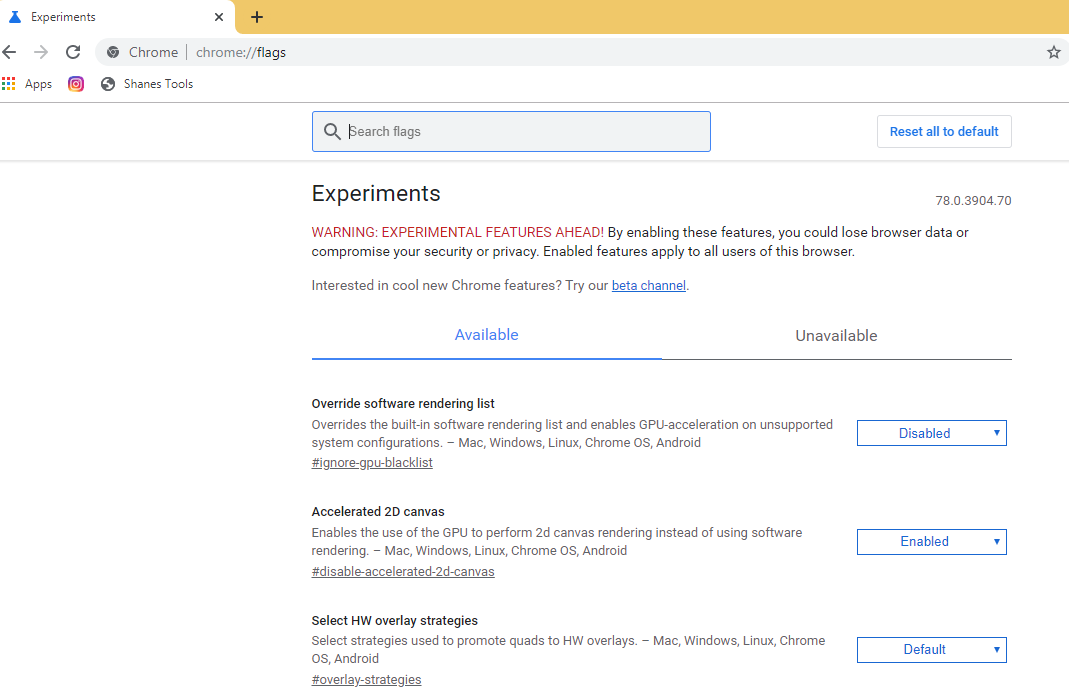Image resolution: width=1069 pixels, height=700 pixels.
Task: Bookmark this page using the star icon
Action: click(1053, 51)
